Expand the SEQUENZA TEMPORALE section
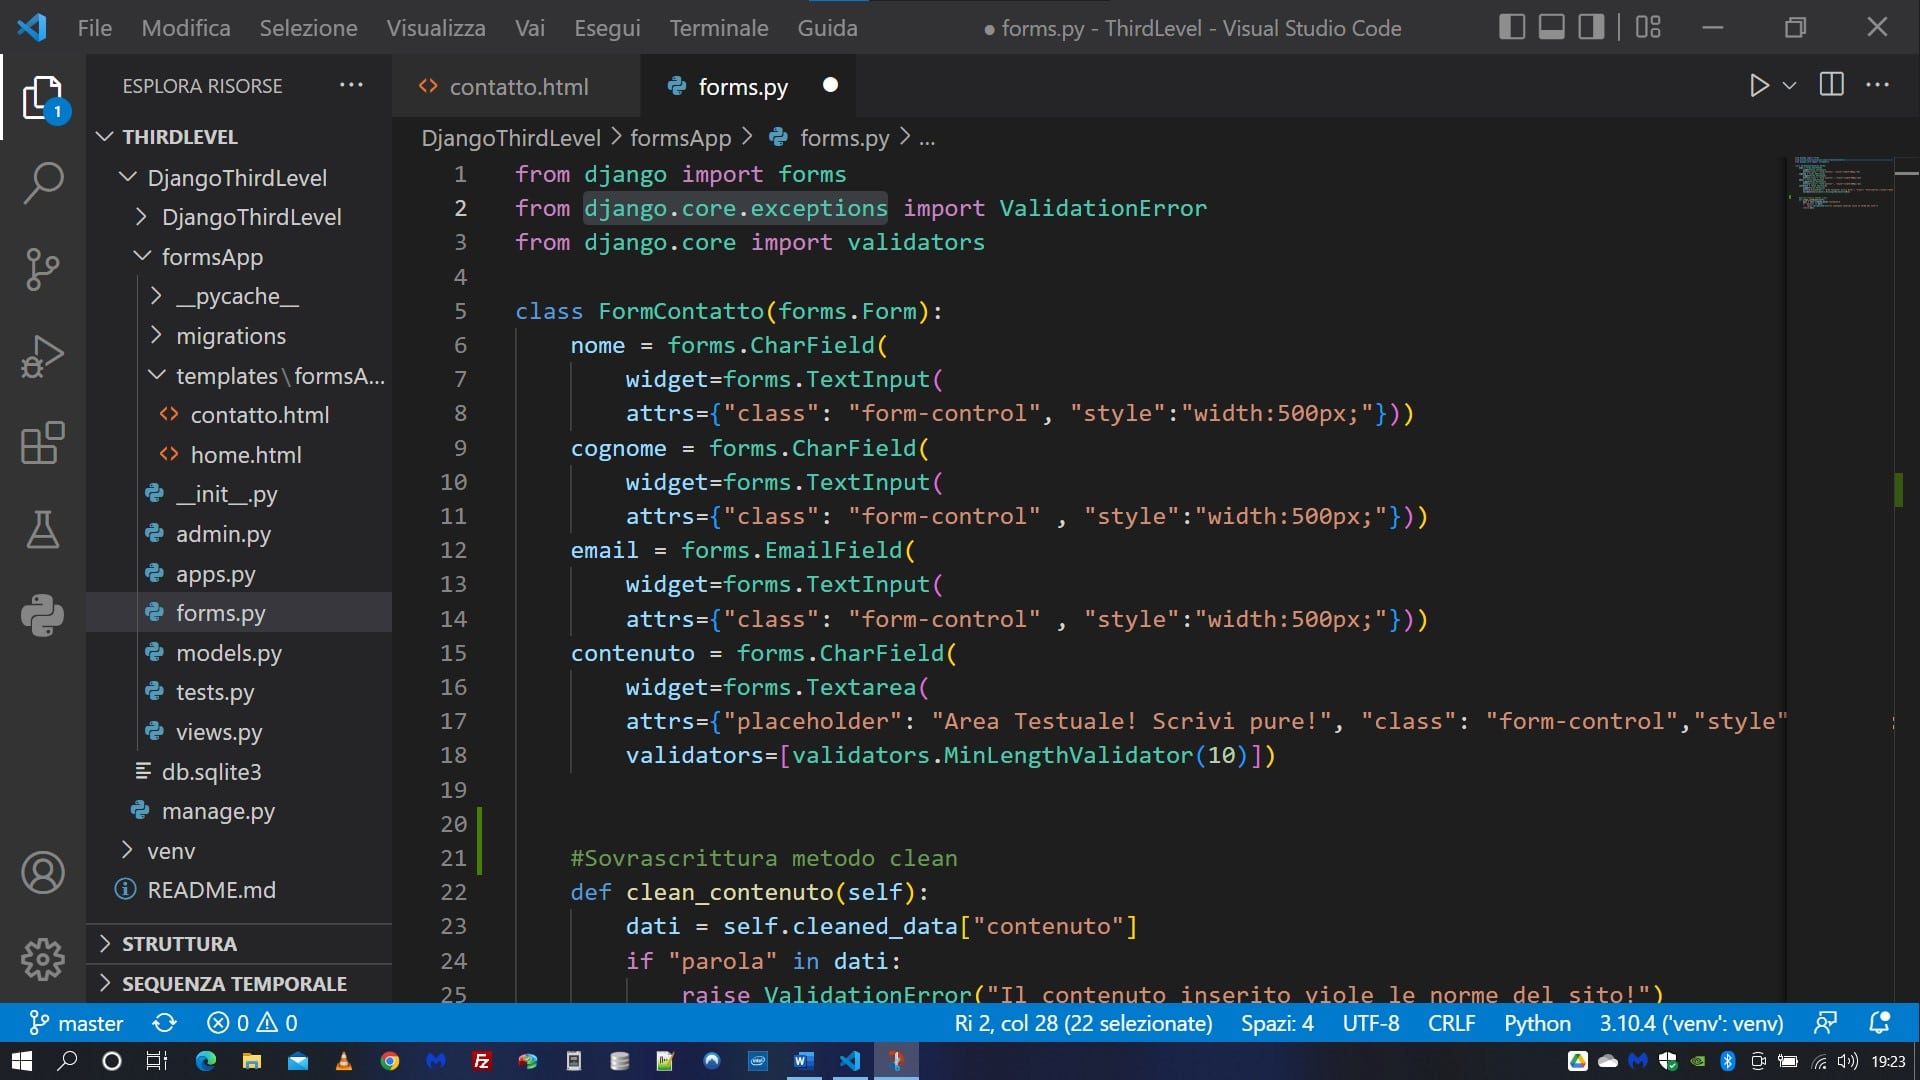The height and width of the screenshot is (1080, 1920). (x=238, y=984)
